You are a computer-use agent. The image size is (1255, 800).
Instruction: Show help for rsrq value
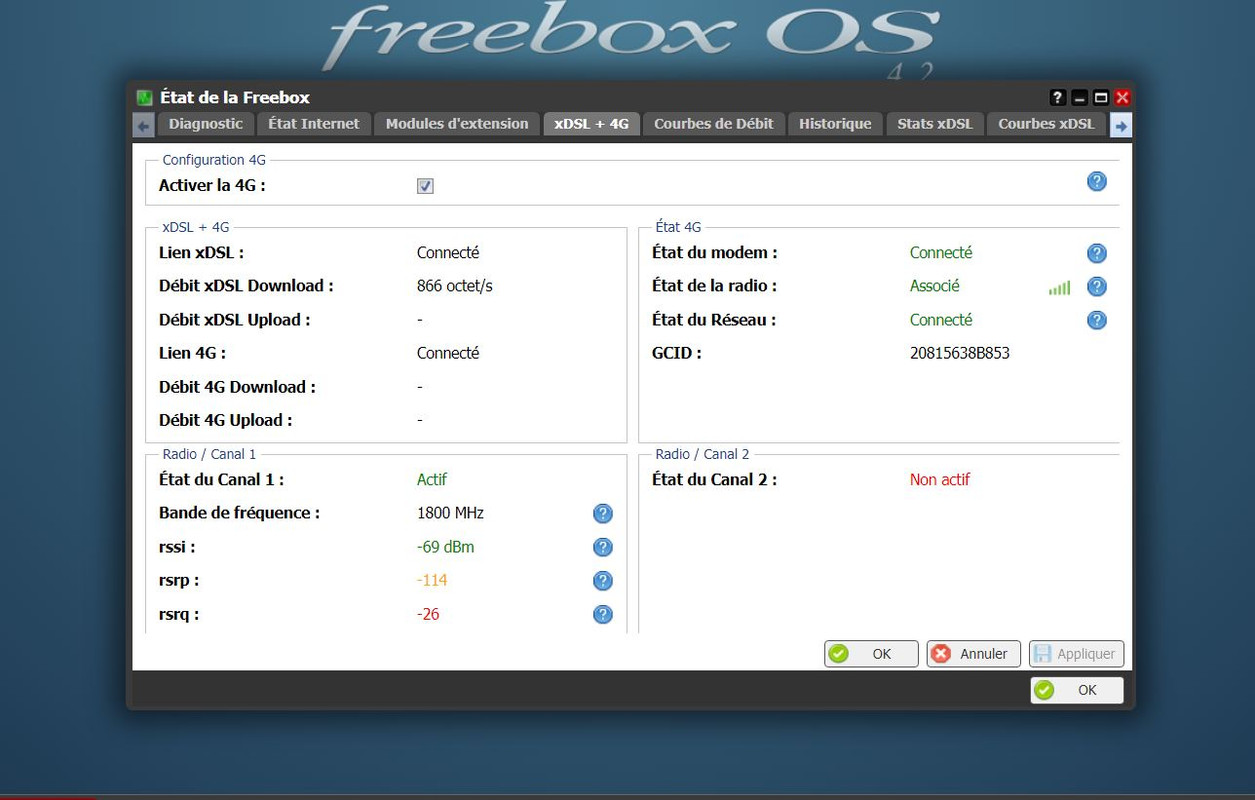603,614
